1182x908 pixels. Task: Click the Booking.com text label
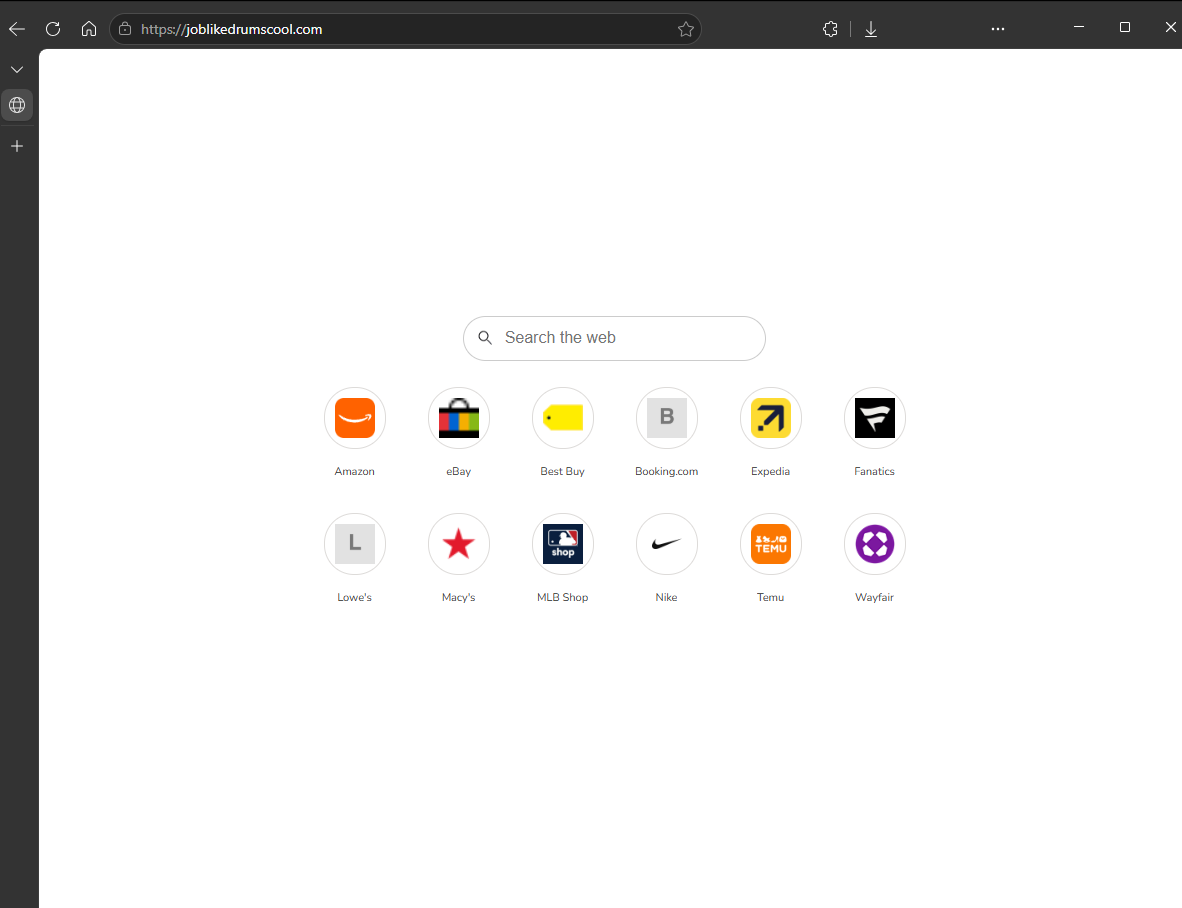pos(666,472)
